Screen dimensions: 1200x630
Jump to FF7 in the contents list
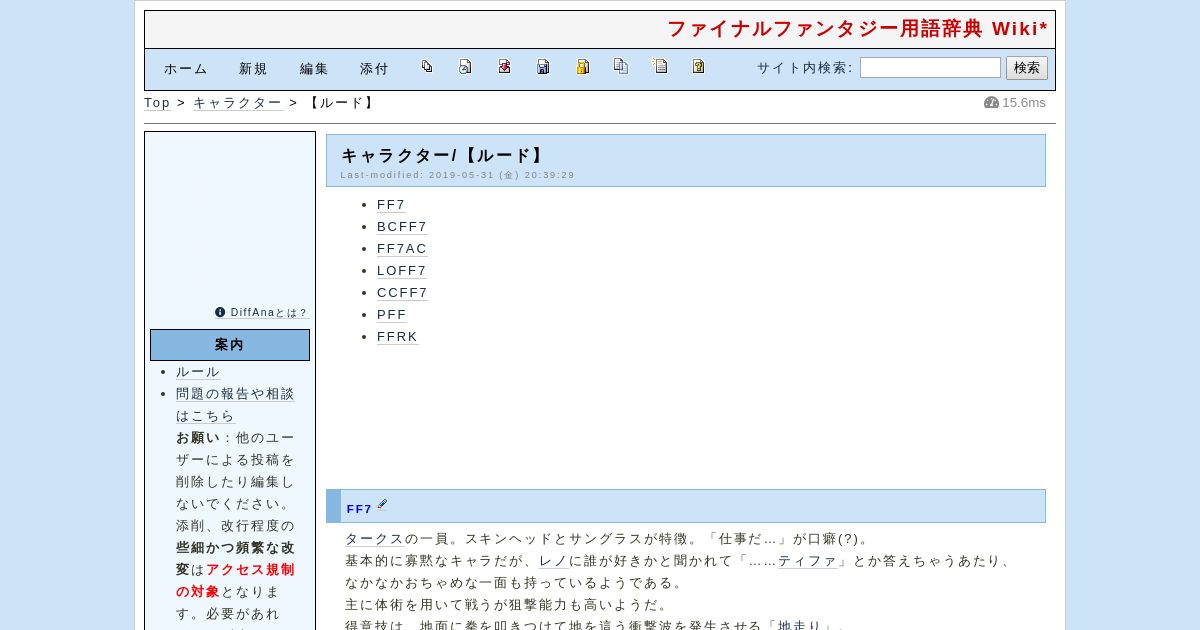pyautogui.click(x=391, y=205)
